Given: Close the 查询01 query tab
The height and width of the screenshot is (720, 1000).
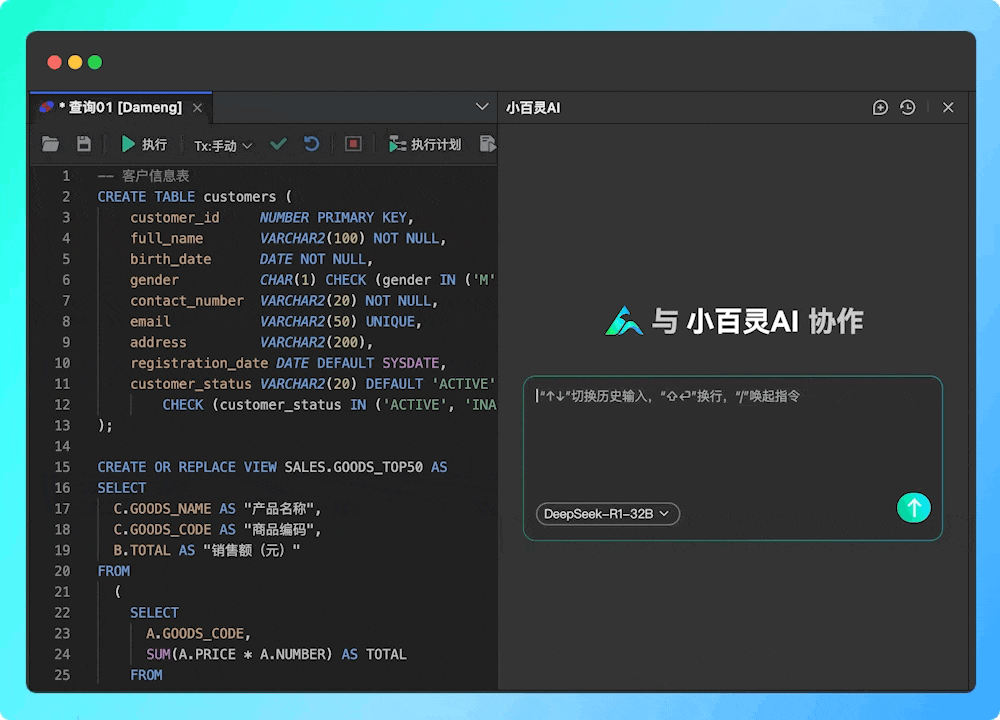Looking at the screenshot, I should click(x=197, y=106).
